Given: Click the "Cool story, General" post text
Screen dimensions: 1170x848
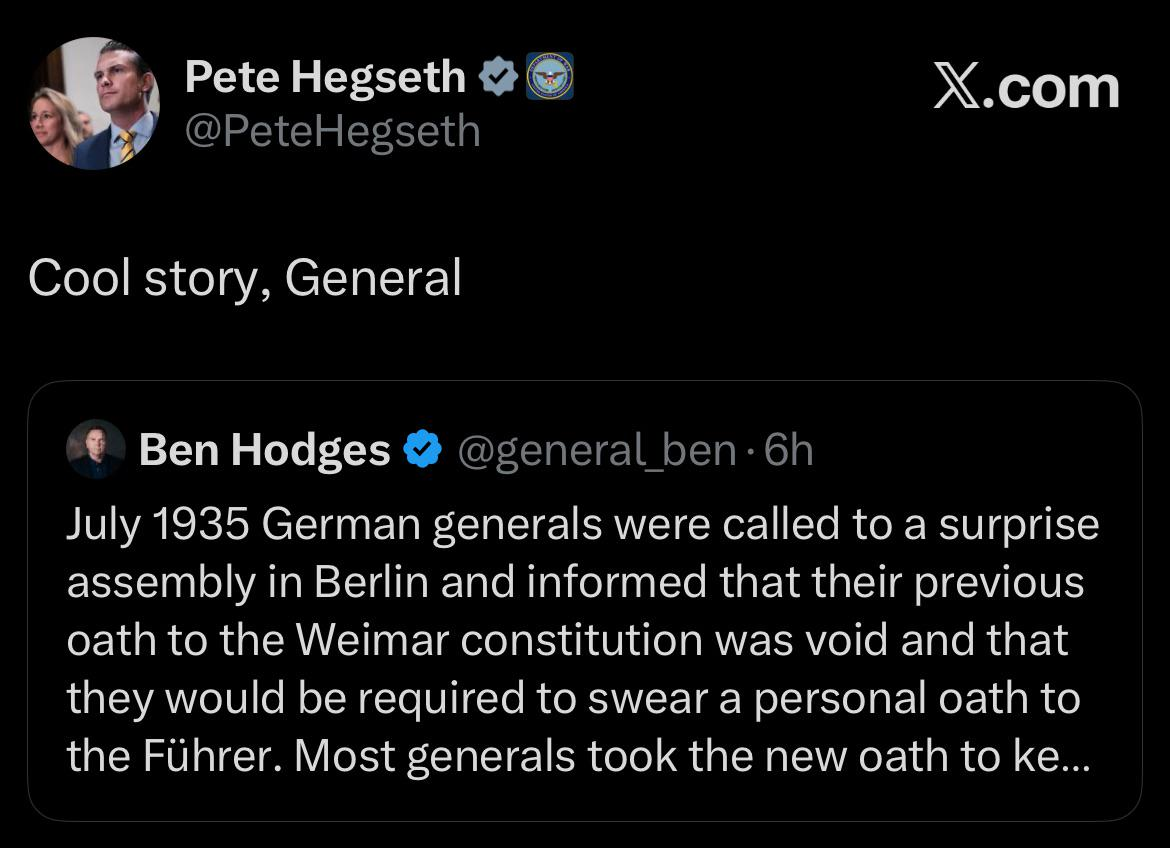Looking at the screenshot, I should tap(245, 278).
